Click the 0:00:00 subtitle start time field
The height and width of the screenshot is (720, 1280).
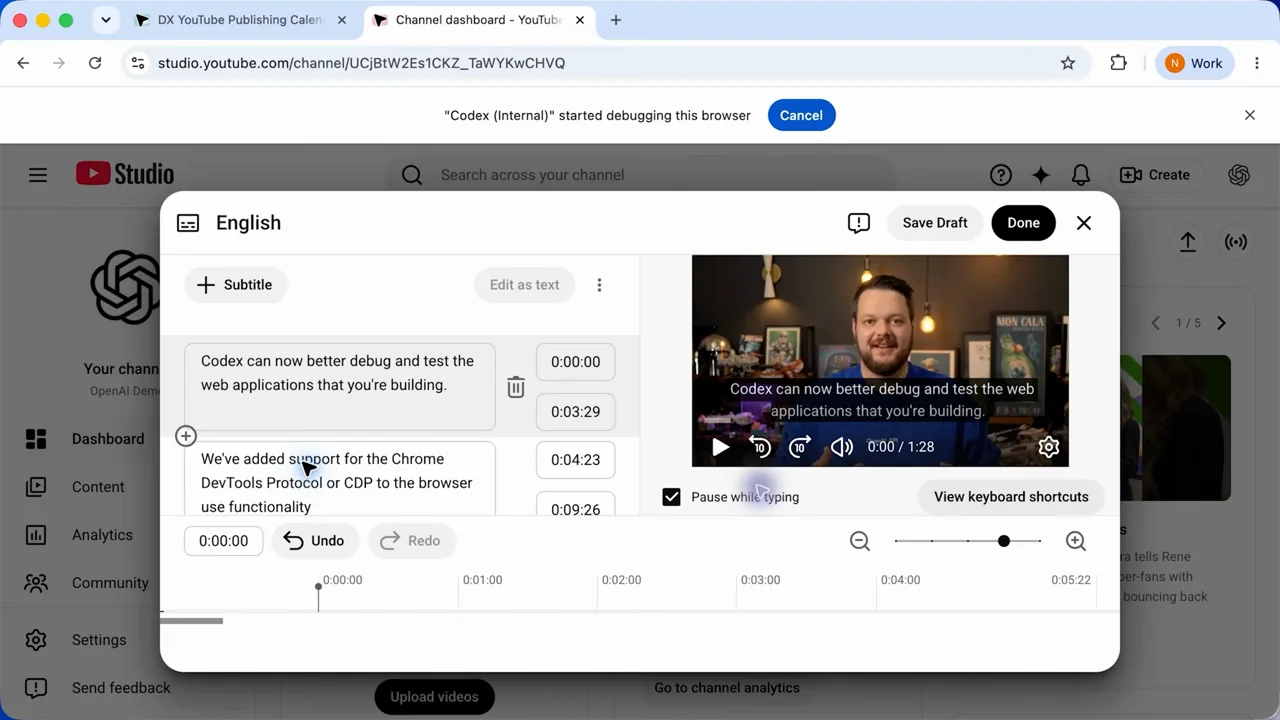pos(576,362)
